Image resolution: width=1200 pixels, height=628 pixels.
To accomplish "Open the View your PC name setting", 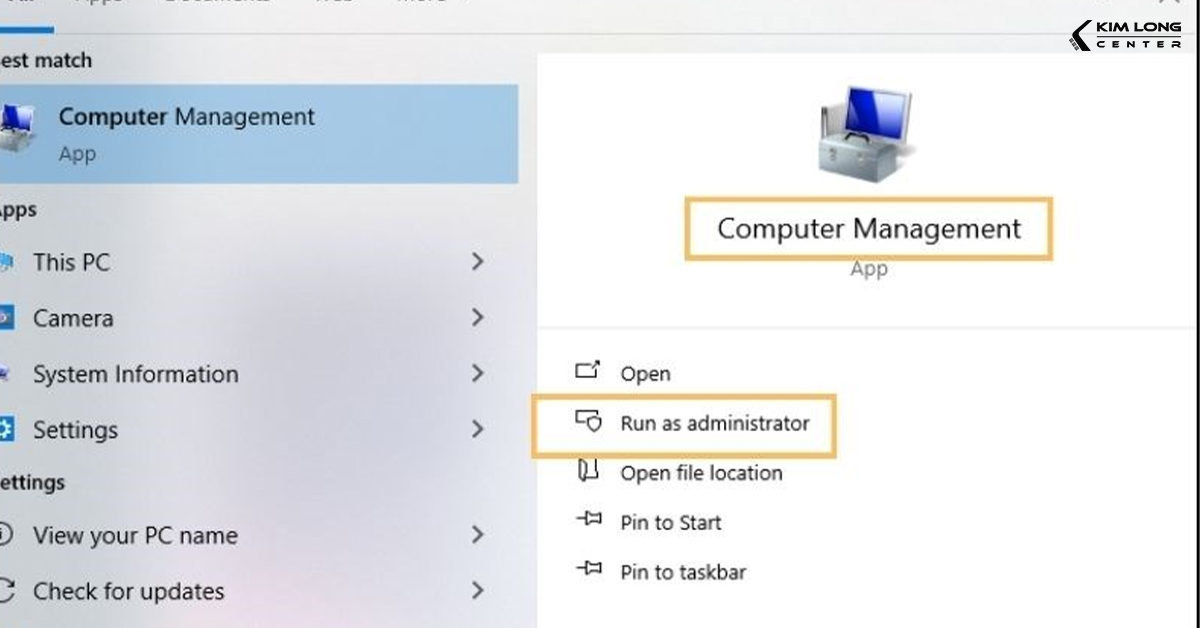I will [135, 535].
